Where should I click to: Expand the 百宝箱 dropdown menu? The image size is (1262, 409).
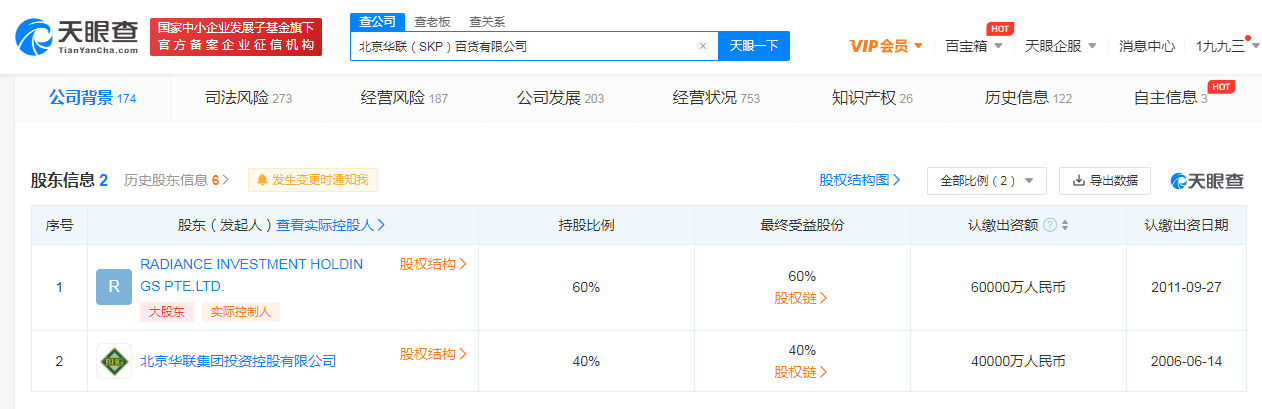click(973, 46)
